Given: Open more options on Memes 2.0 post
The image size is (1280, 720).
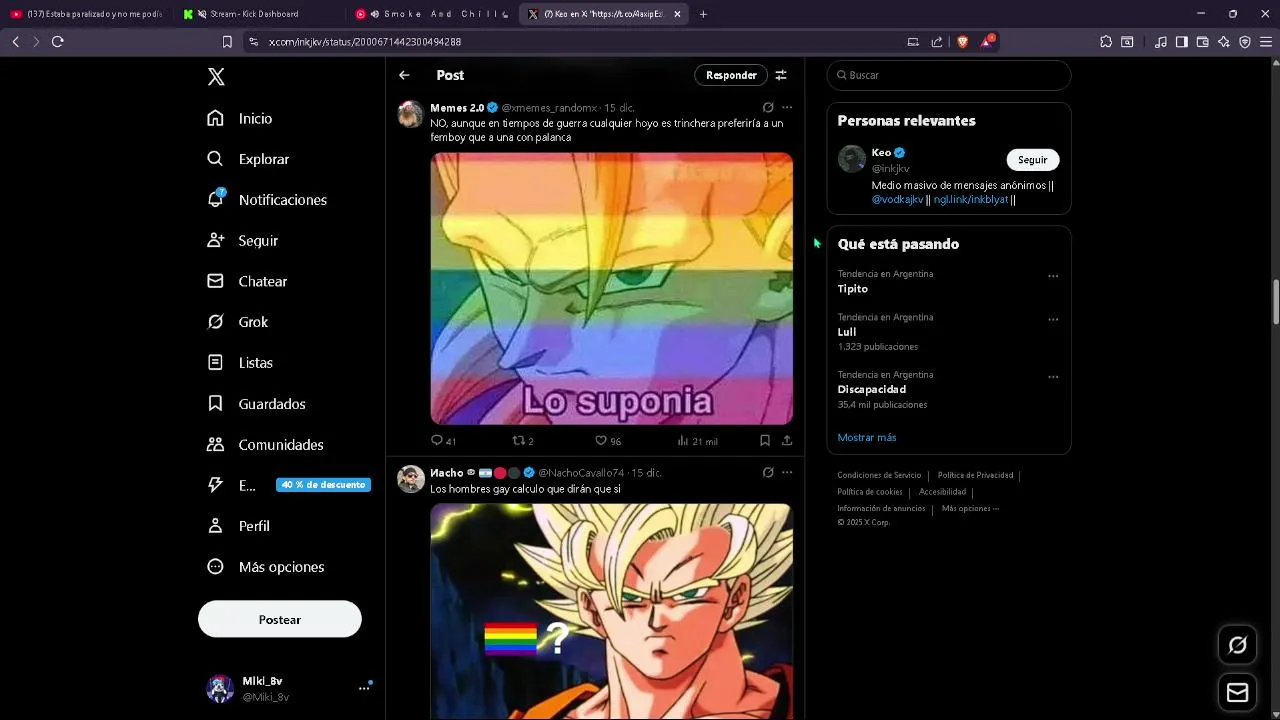Looking at the screenshot, I should coord(787,107).
